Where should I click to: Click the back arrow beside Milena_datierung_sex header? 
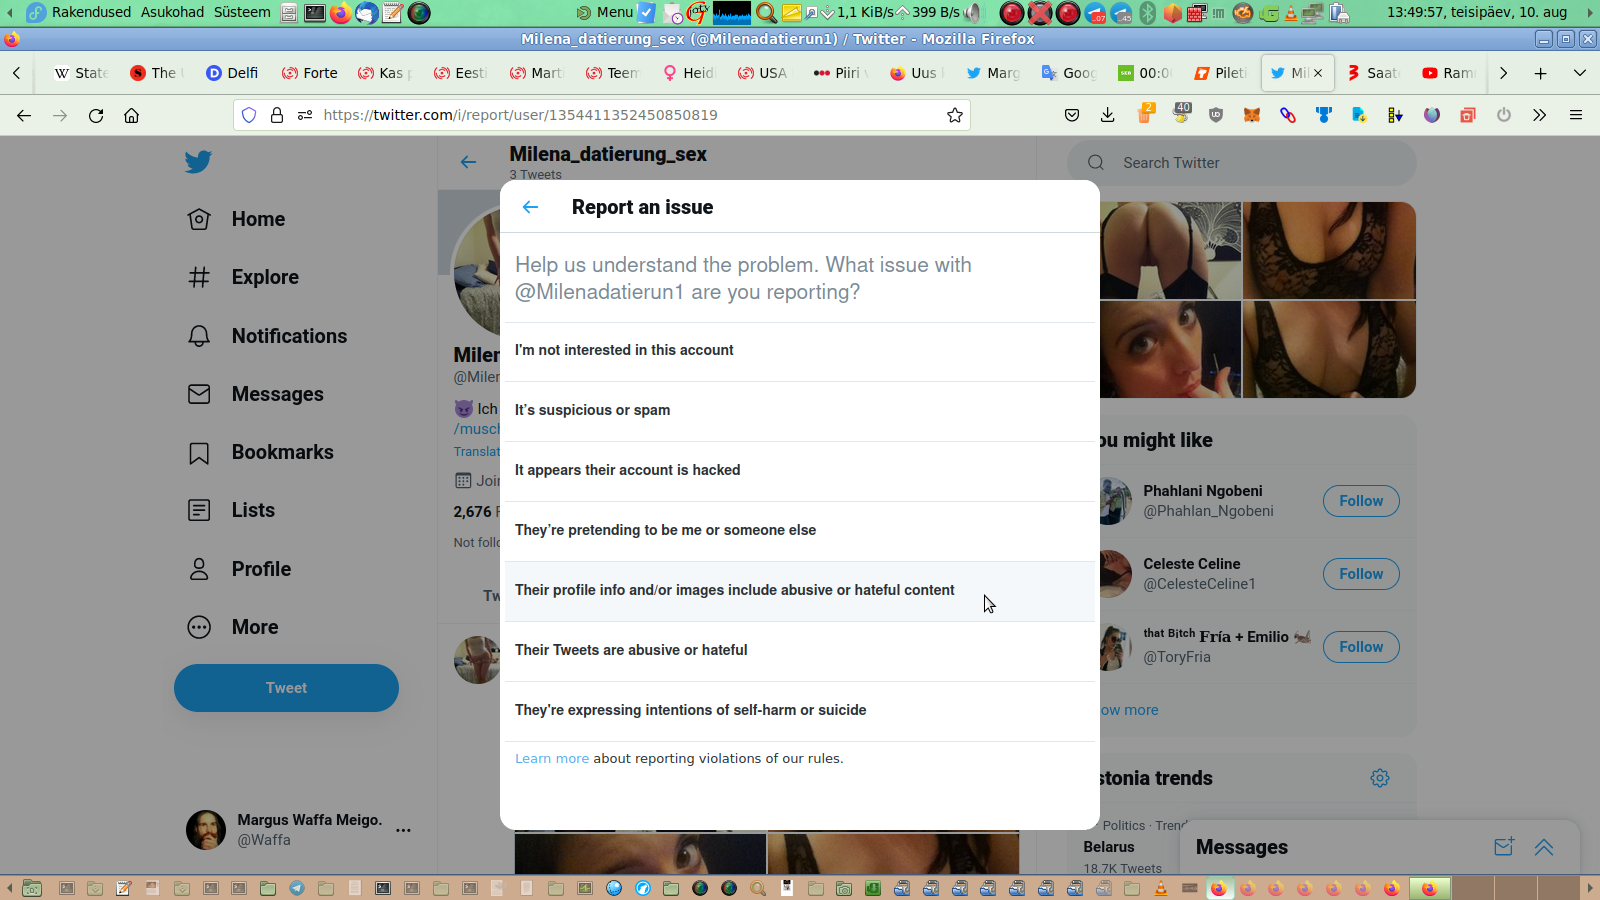coord(468,162)
